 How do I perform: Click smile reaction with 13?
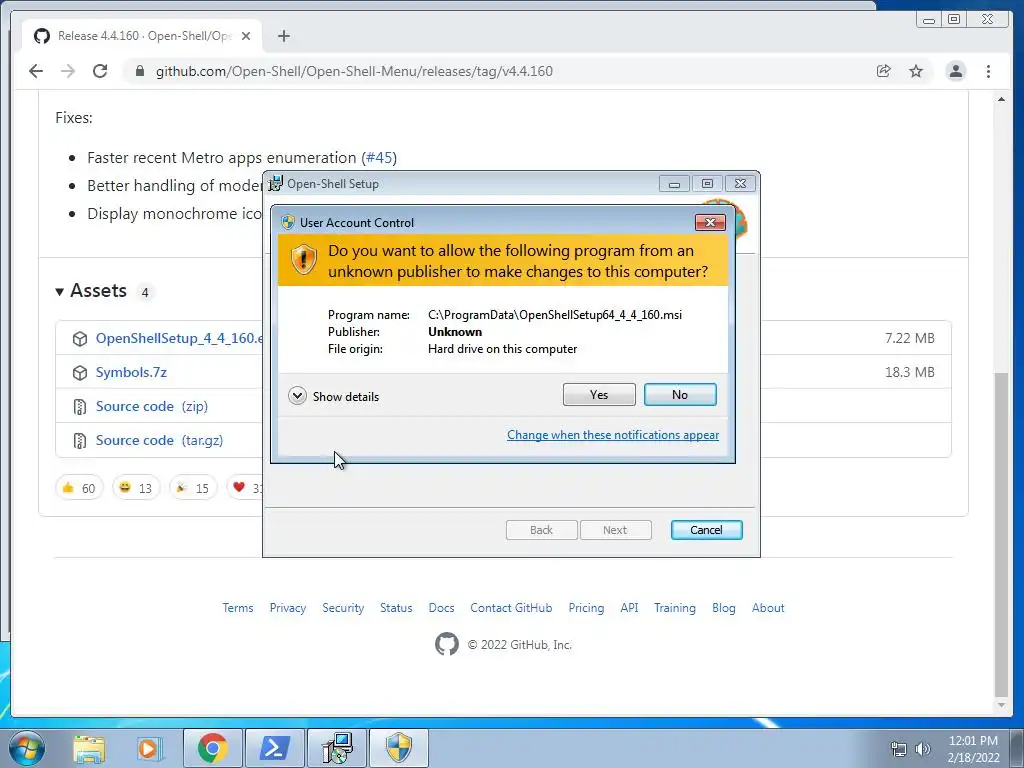coord(136,488)
